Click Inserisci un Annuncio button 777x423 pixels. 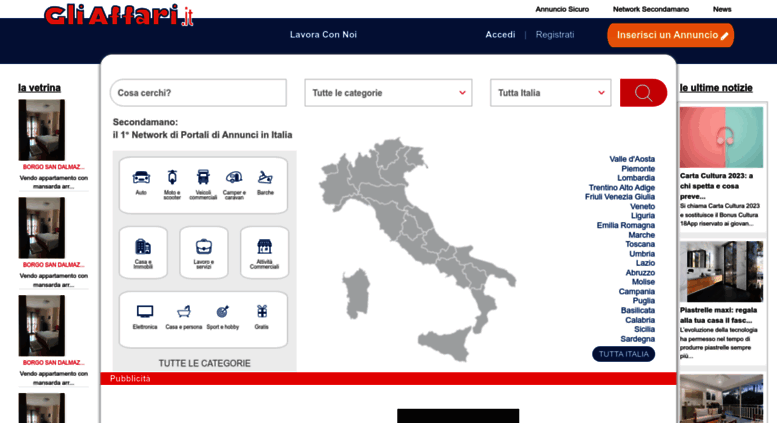[x=670, y=35]
